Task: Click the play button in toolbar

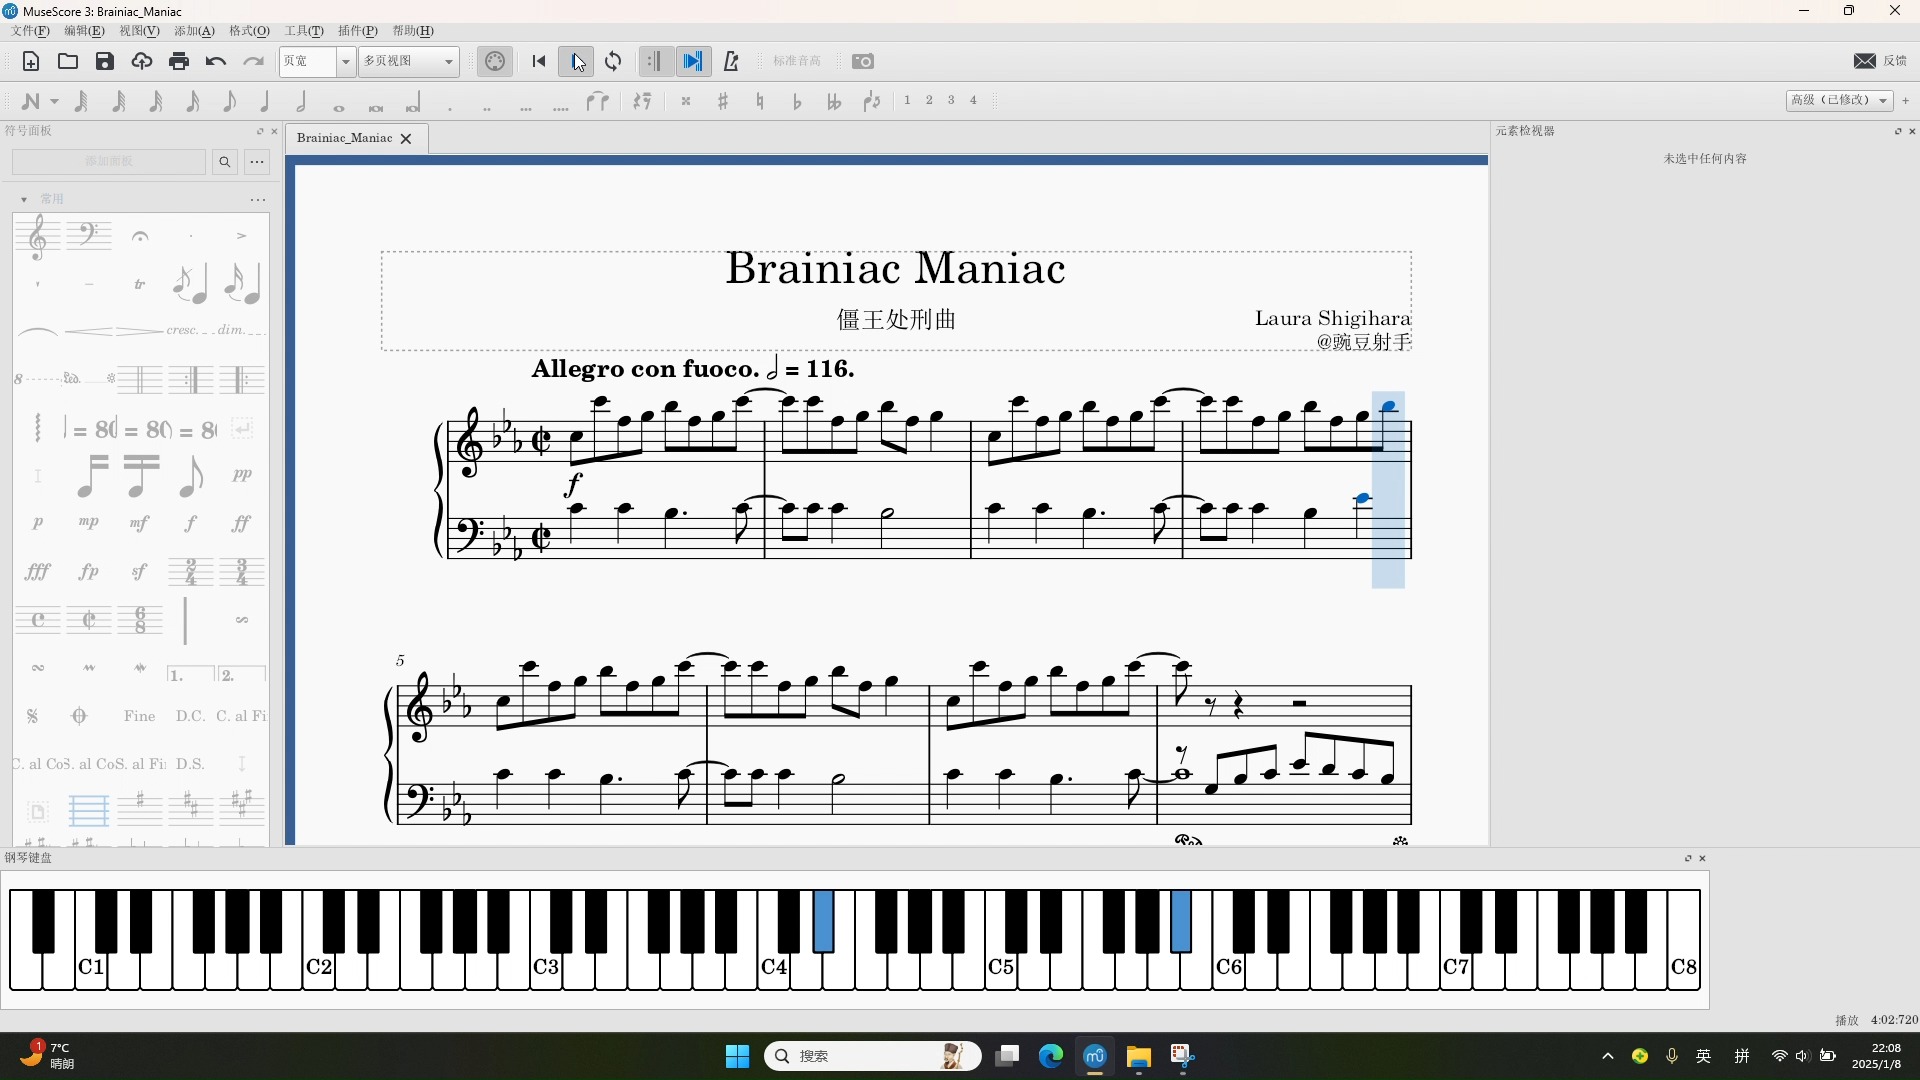Action: tap(576, 62)
